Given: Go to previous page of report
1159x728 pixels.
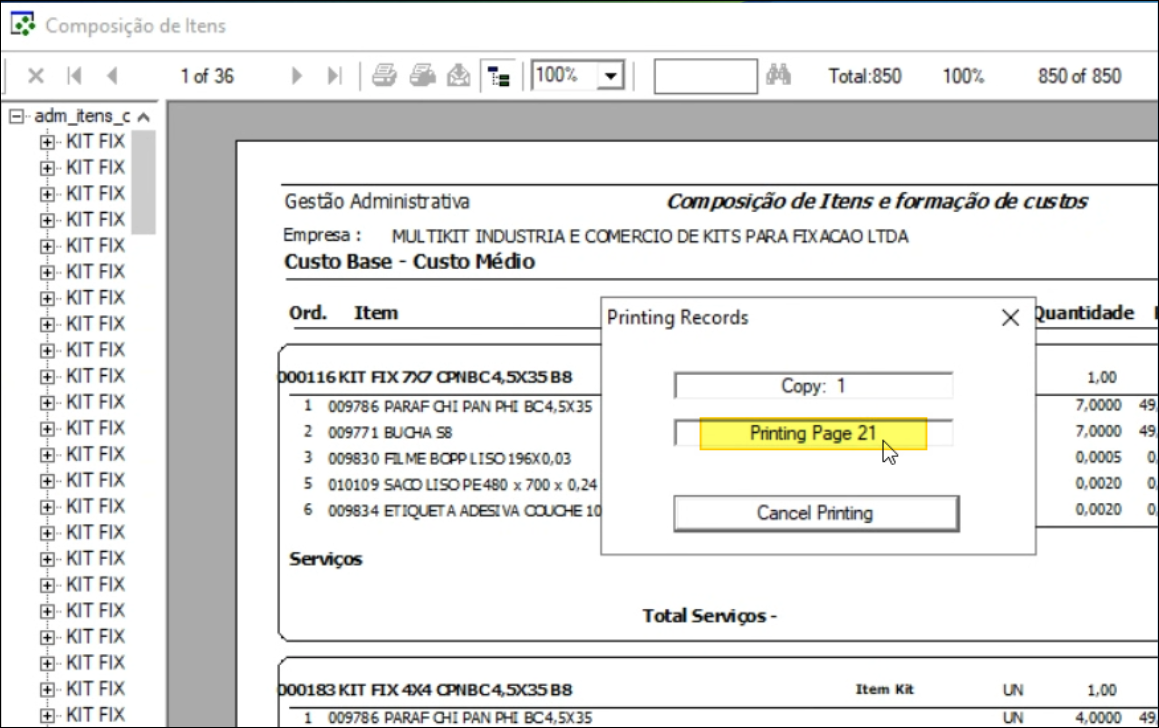Looking at the screenshot, I should 111,76.
